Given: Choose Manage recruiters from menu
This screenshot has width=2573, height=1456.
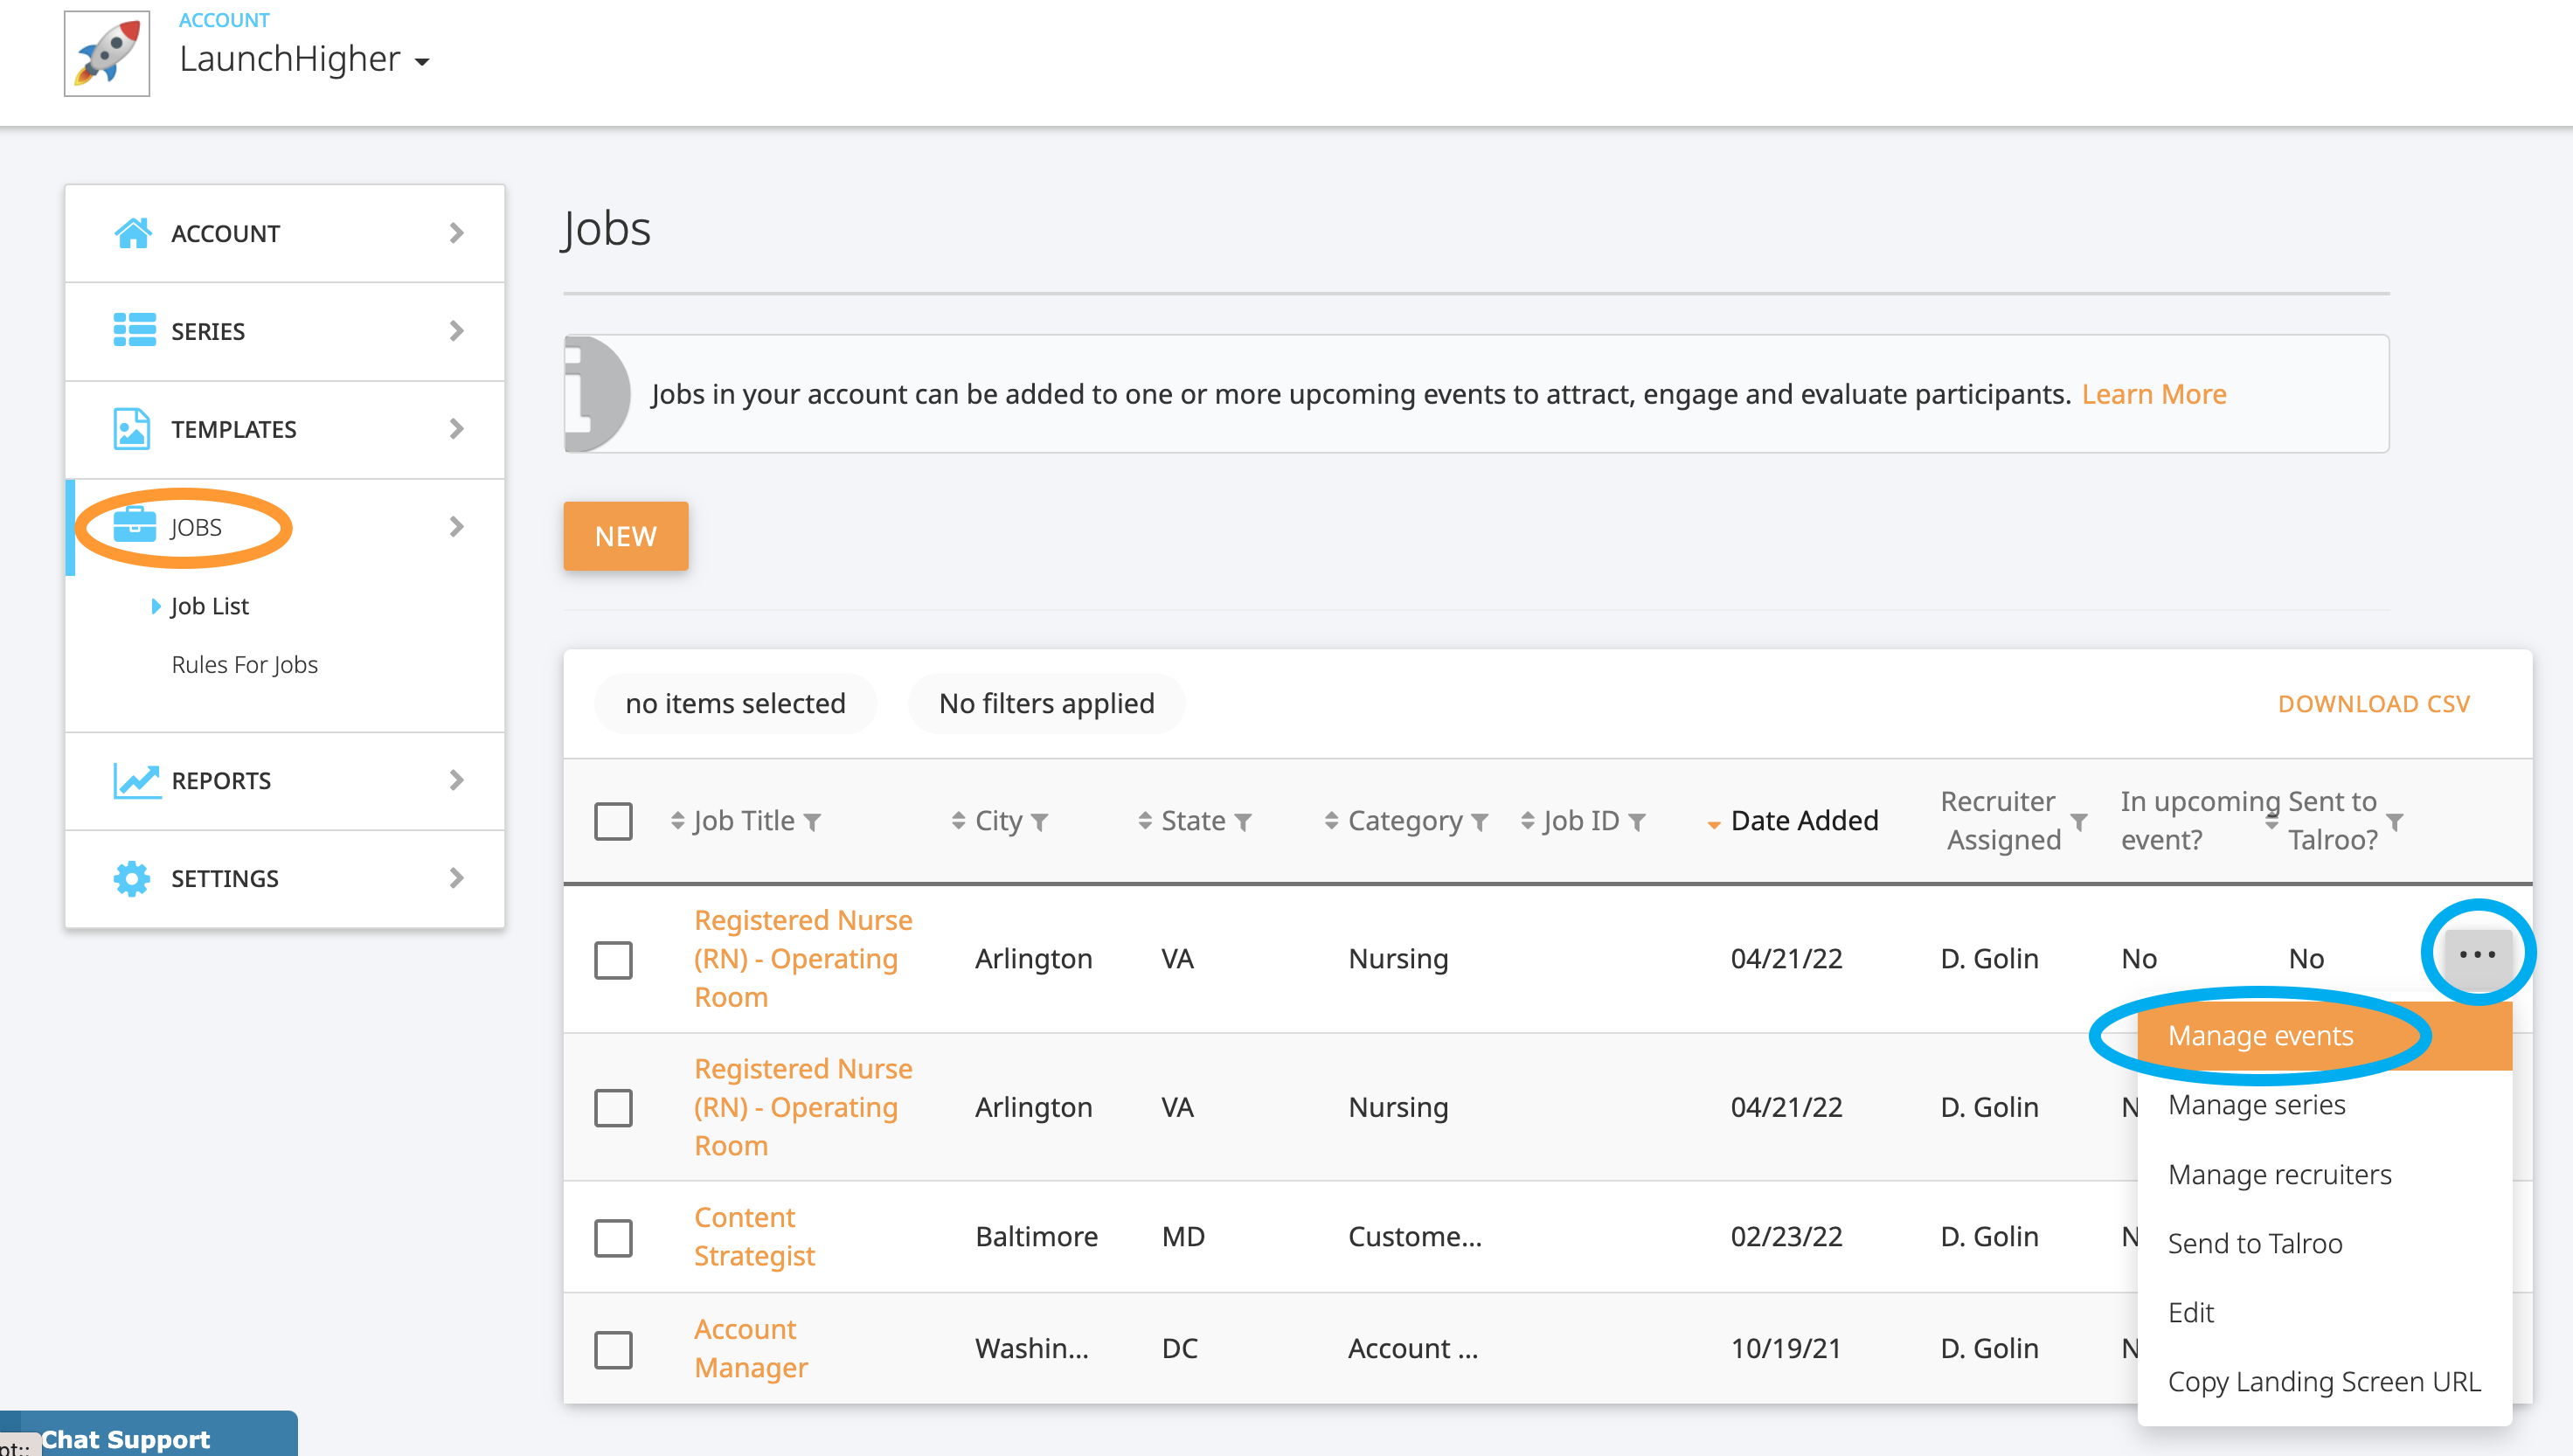Looking at the screenshot, I should point(2324,1174).
